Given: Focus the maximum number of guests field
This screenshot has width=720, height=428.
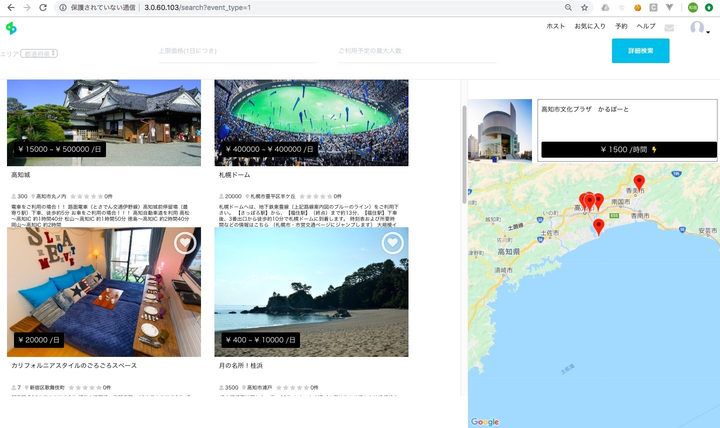Looking at the screenshot, I should (417, 51).
